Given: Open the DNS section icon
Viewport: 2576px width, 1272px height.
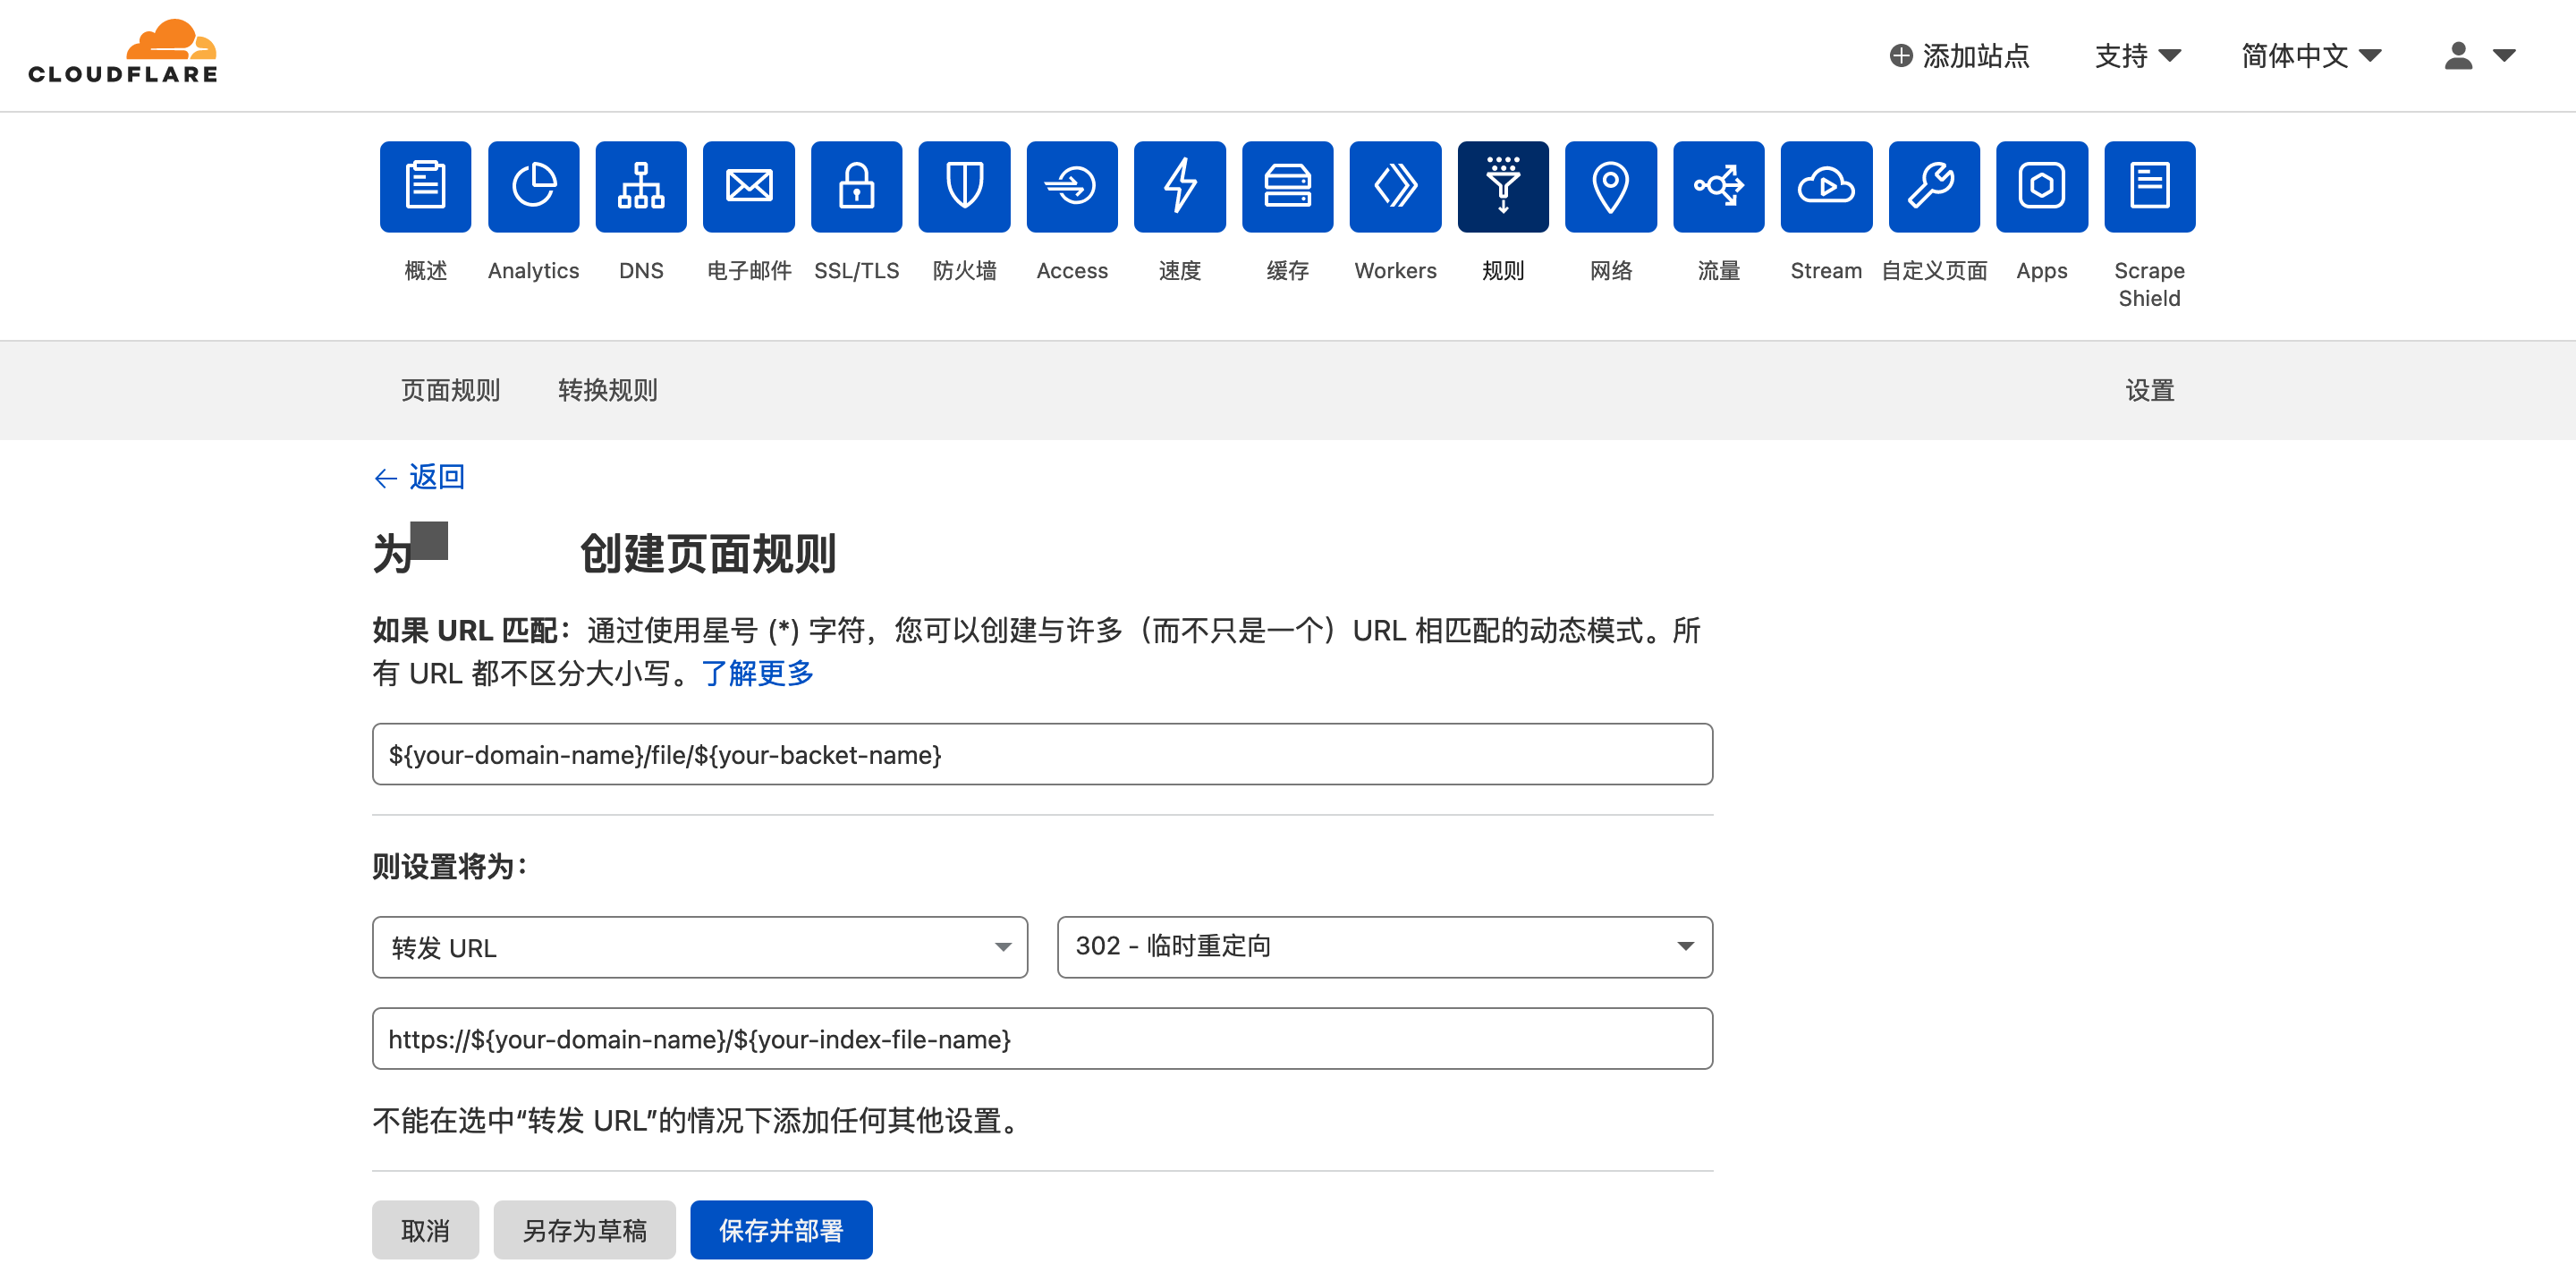Looking at the screenshot, I should click(x=640, y=187).
